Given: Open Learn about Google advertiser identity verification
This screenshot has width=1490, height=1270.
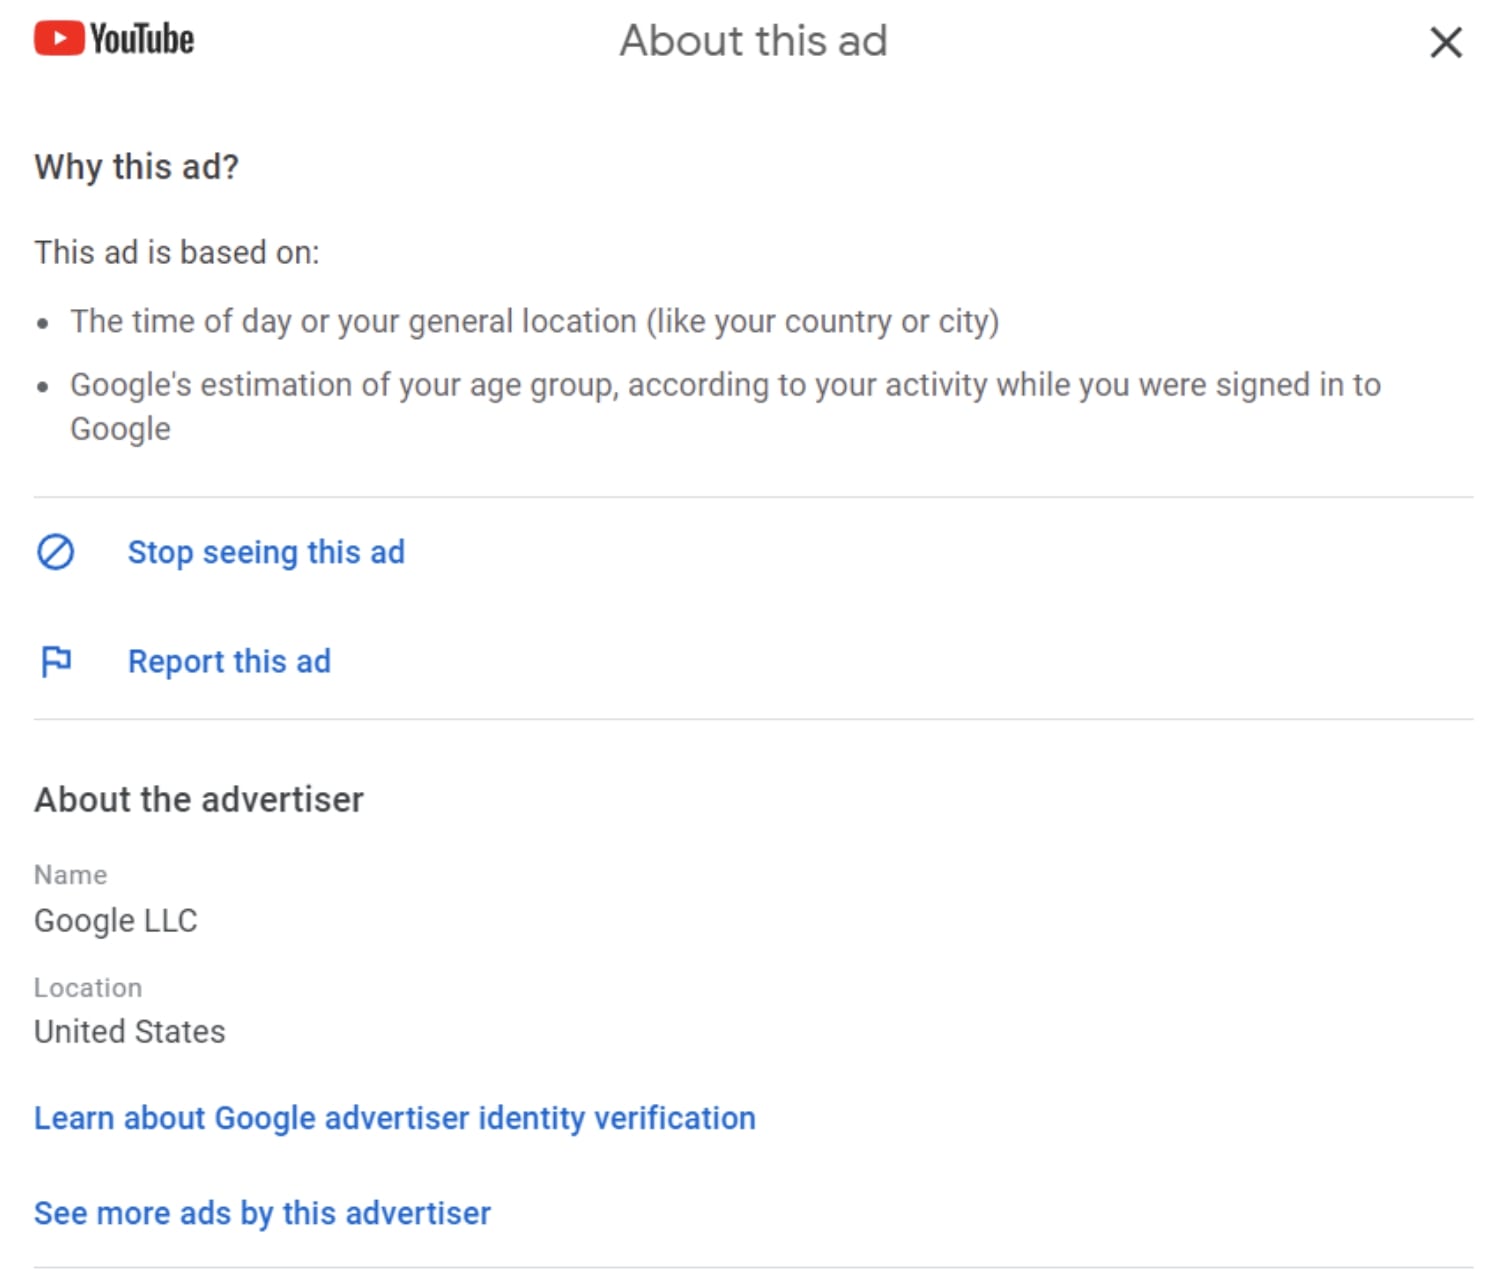Looking at the screenshot, I should pyautogui.click(x=394, y=1117).
